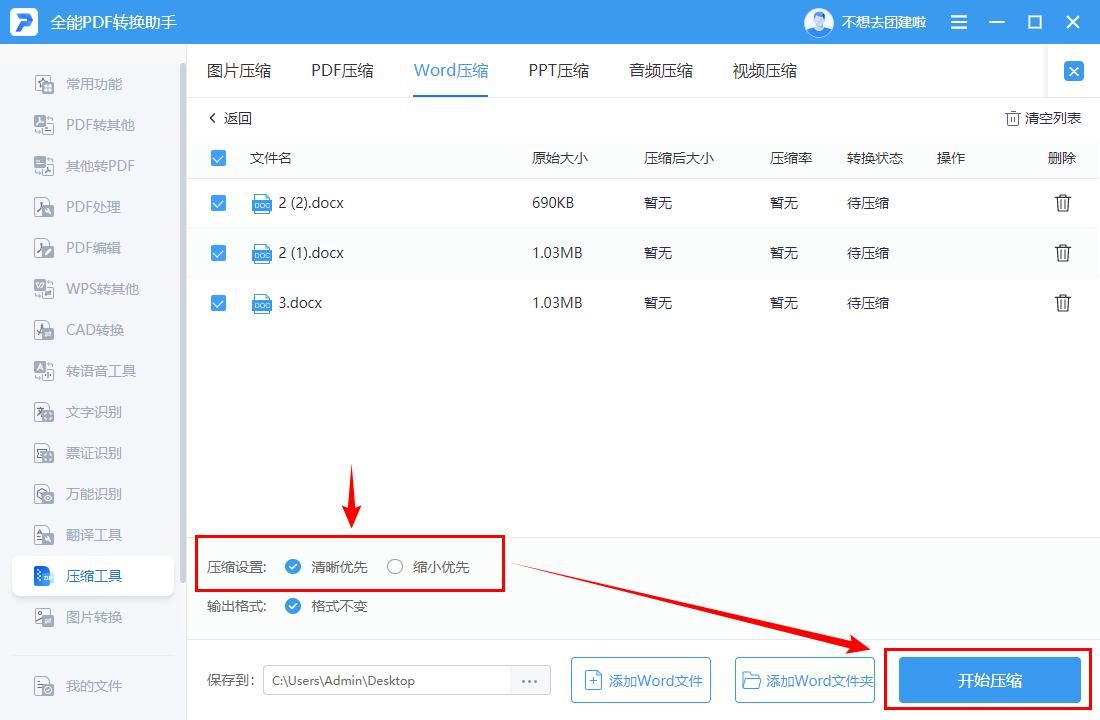Click file name 2 (1).docx
Viewport: 1100px width, 720px height.
coord(311,253)
